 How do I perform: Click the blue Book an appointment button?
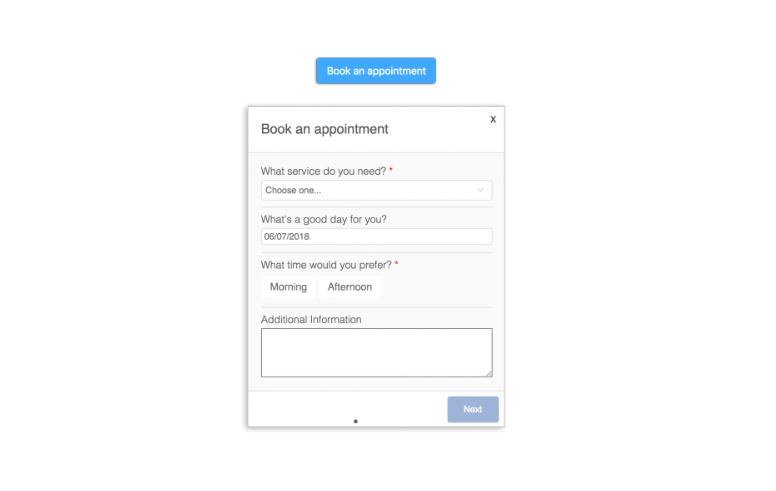(376, 71)
